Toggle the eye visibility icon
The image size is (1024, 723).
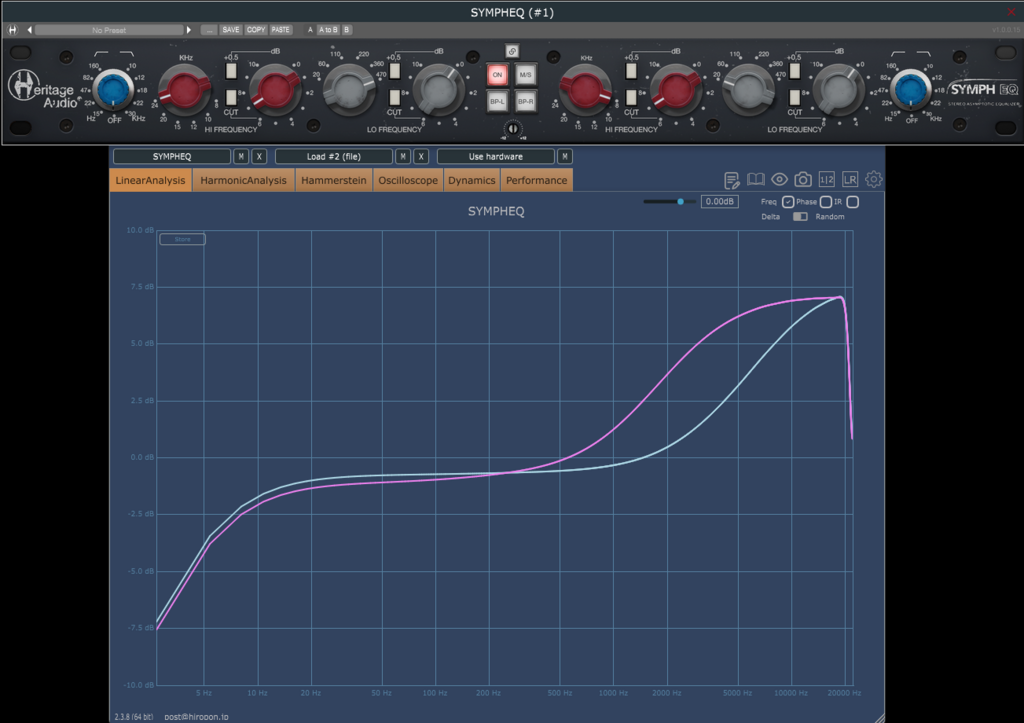click(x=779, y=179)
